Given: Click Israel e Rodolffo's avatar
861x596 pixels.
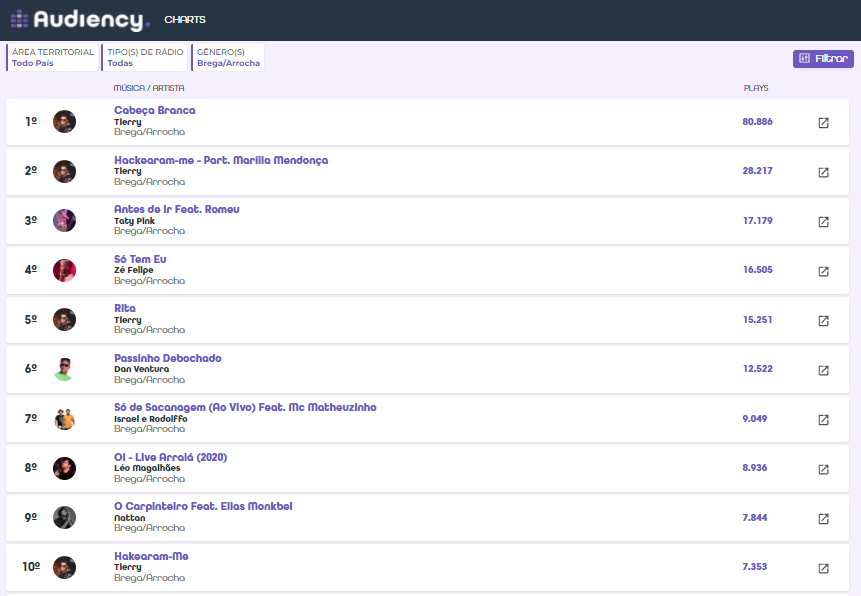Looking at the screenshot, I should click(x=64, y=419).
